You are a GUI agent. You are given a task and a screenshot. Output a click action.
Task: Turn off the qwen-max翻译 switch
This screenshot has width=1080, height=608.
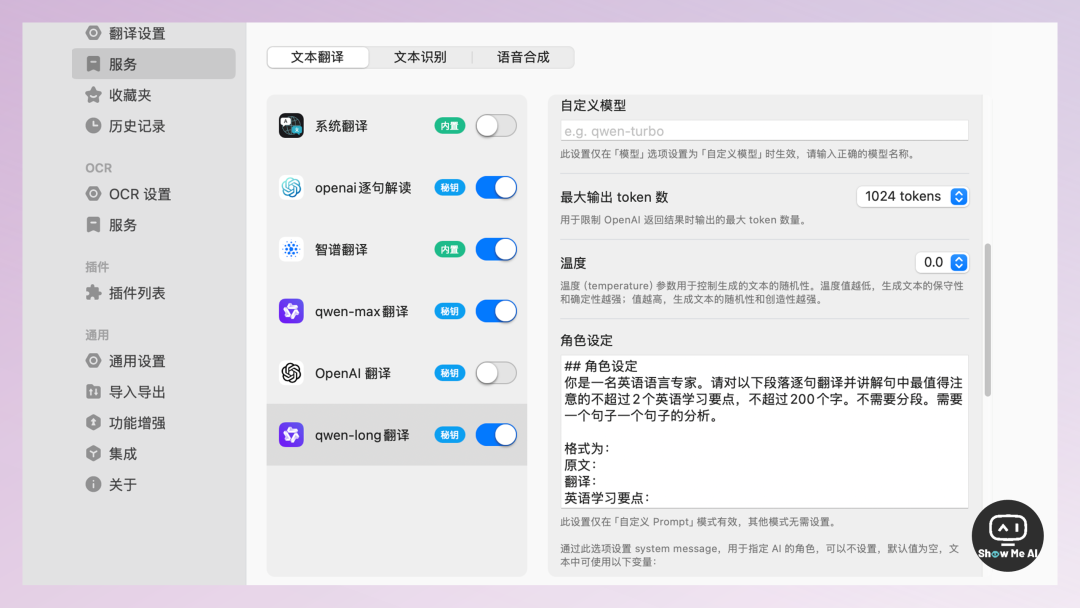496,311
